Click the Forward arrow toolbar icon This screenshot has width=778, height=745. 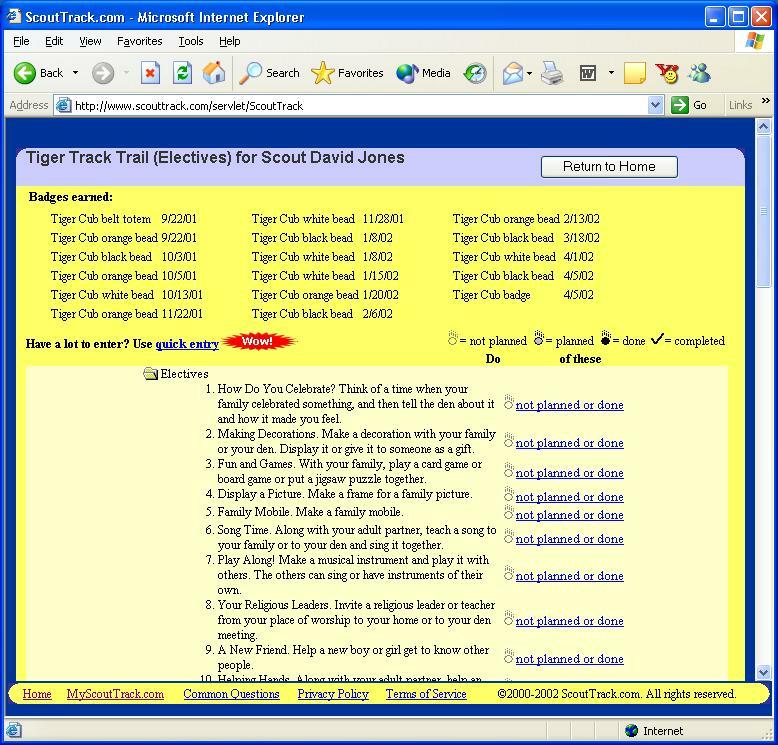point(103,73)
